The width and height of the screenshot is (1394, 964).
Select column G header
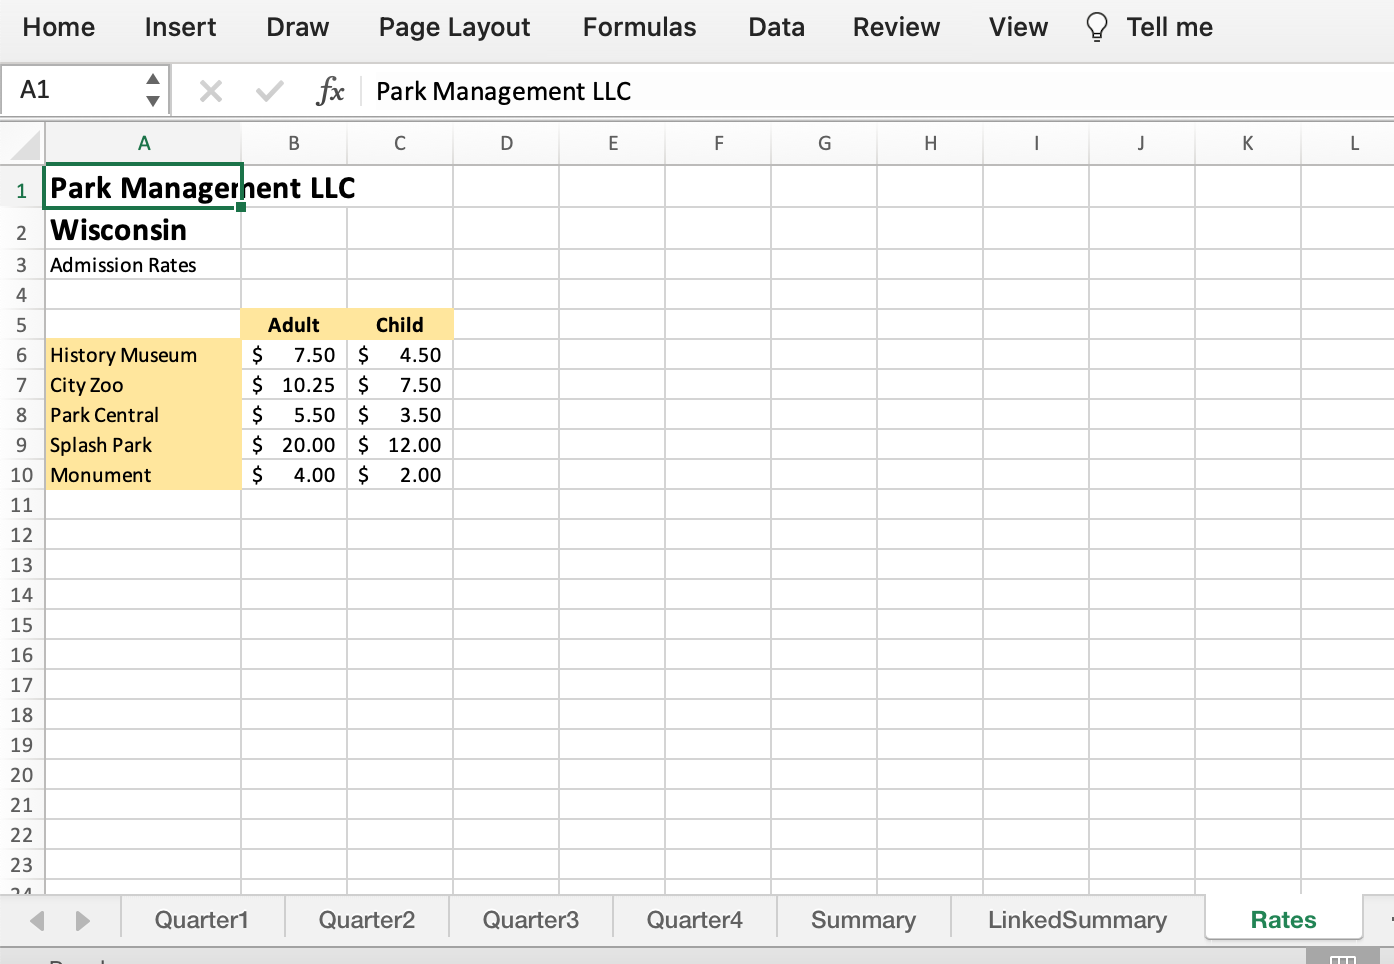[824, 143]
